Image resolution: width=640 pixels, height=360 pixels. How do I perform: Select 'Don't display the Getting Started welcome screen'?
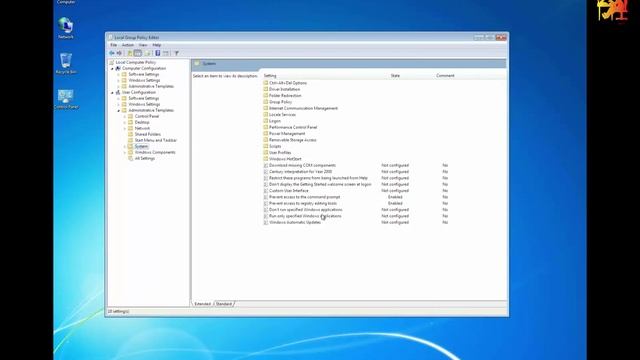pyautogui.click(x=320, y=184)
